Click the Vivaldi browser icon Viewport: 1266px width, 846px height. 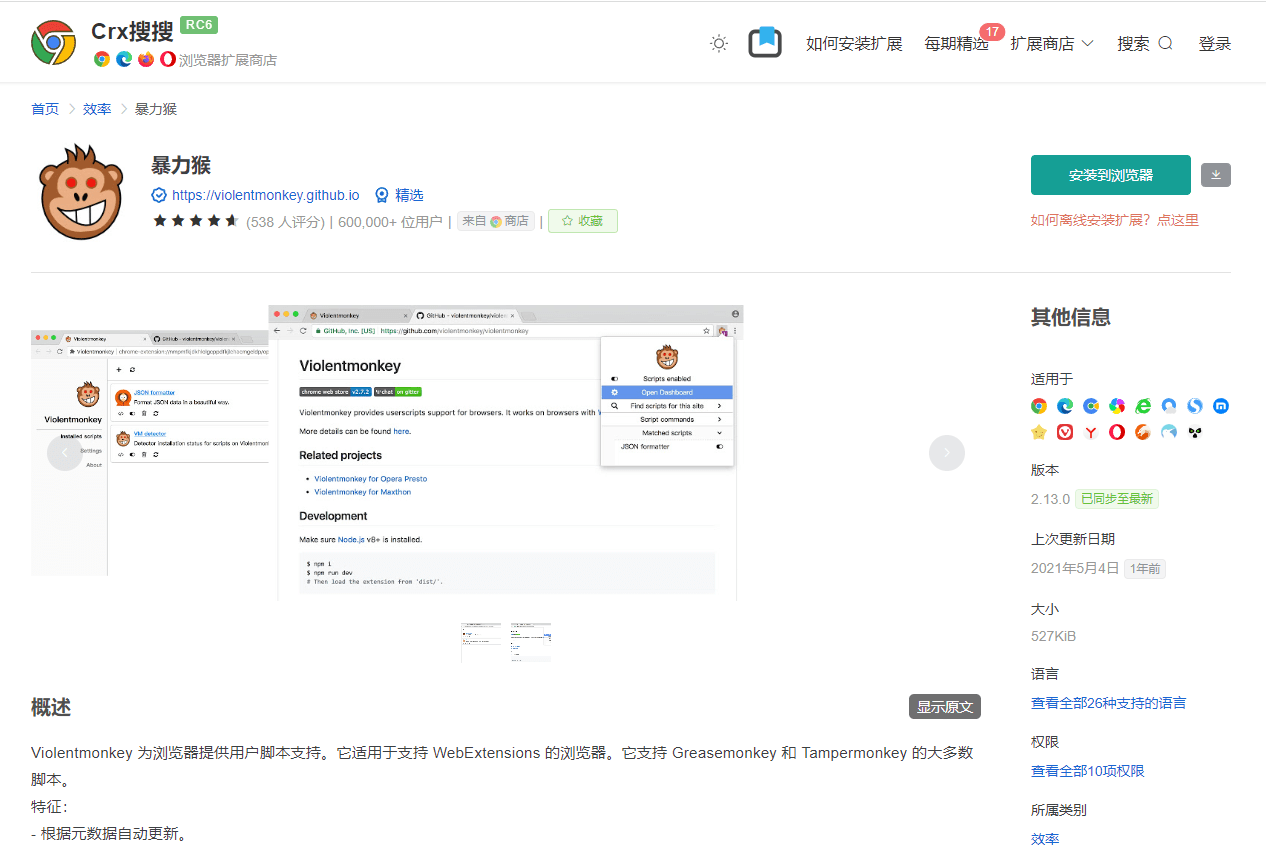point(1065,432)
